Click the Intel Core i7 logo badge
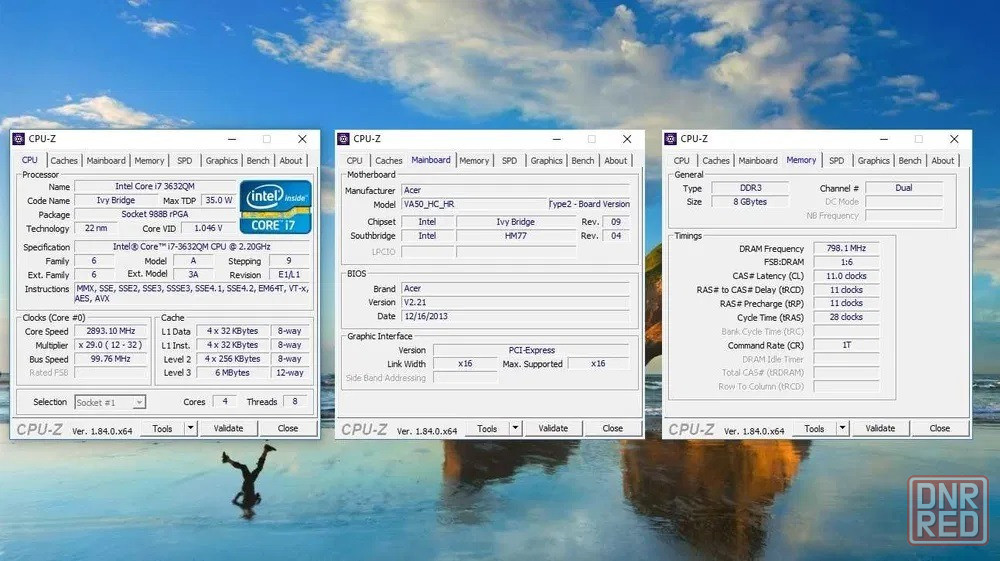The width and height of the screenshot is (1000, 561). pyautogui.click(x=276, y=207)
